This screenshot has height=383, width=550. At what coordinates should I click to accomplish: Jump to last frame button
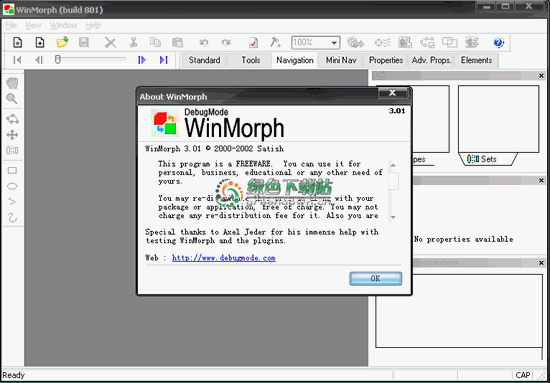click(x=163, y=60)
